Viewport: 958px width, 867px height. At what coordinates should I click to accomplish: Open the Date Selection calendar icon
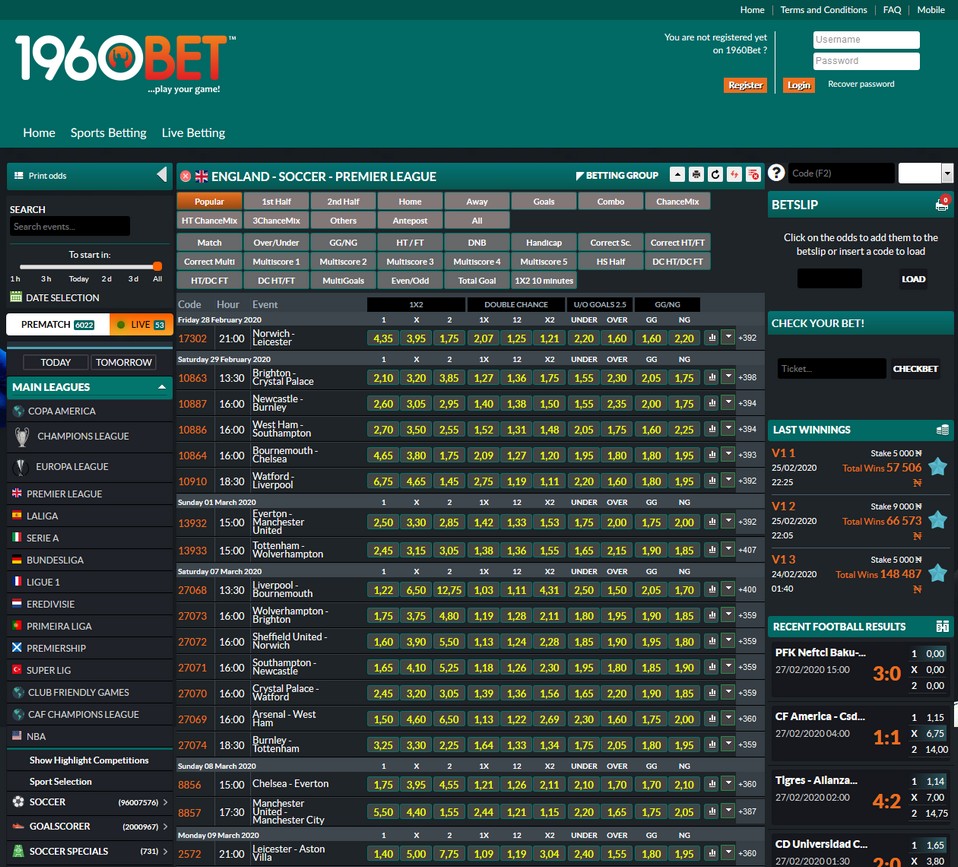[x=16, y=297]
